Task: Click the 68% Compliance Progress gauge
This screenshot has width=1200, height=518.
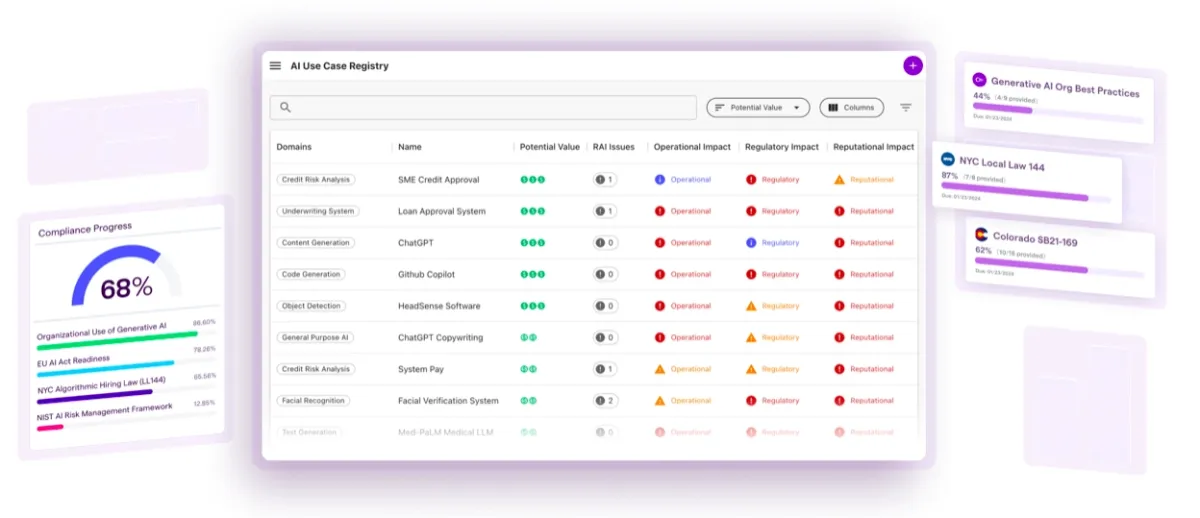Action: tap(126, 278)
